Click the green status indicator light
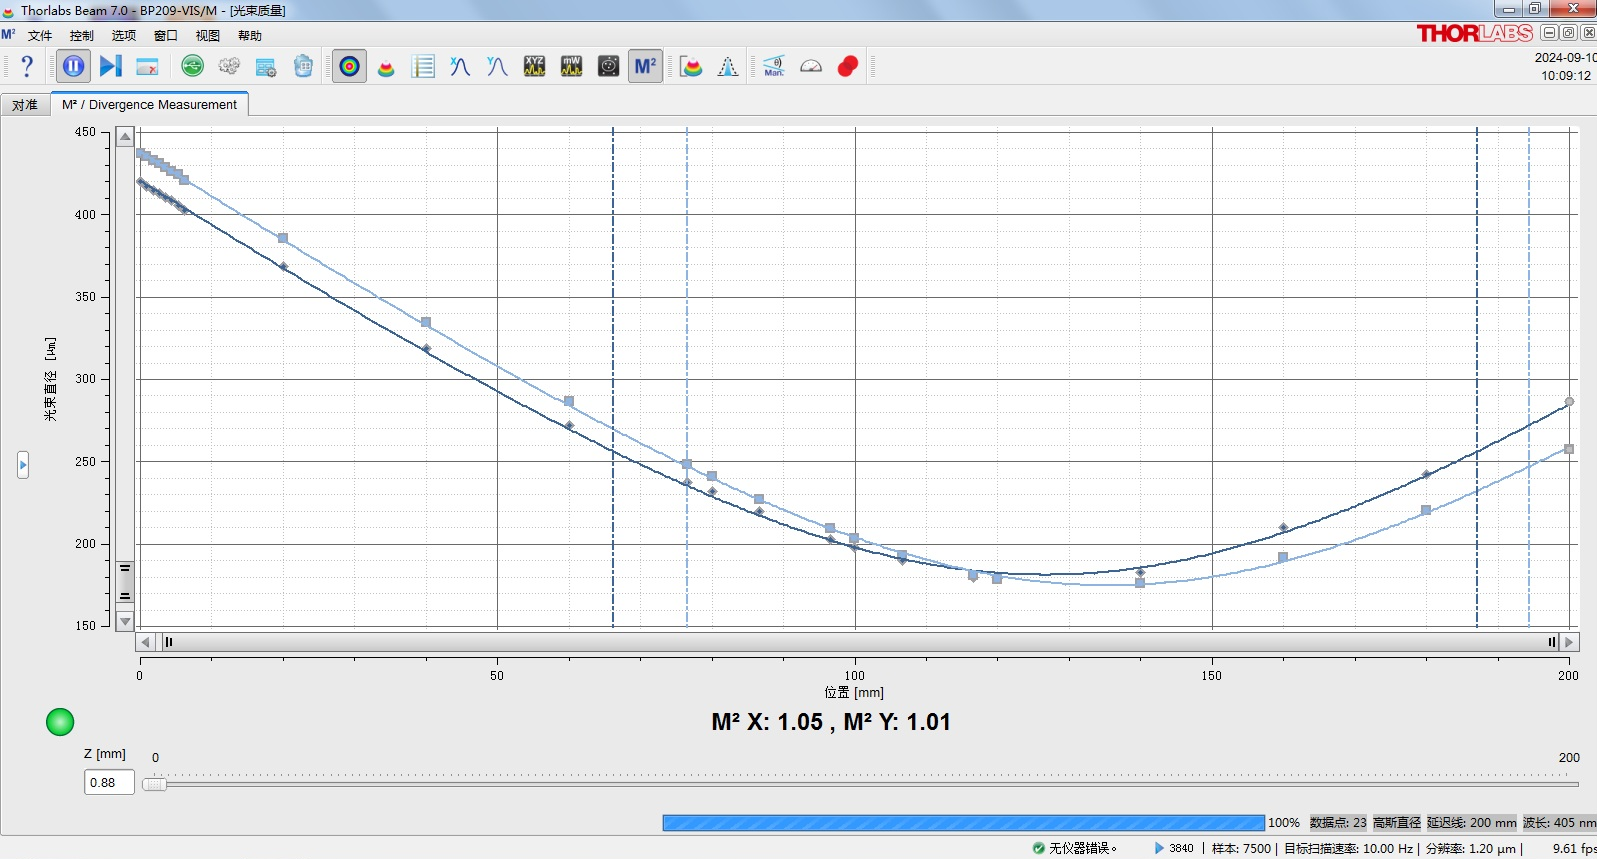Viewport: 1597px width, 861px height. tap(60, 722)
